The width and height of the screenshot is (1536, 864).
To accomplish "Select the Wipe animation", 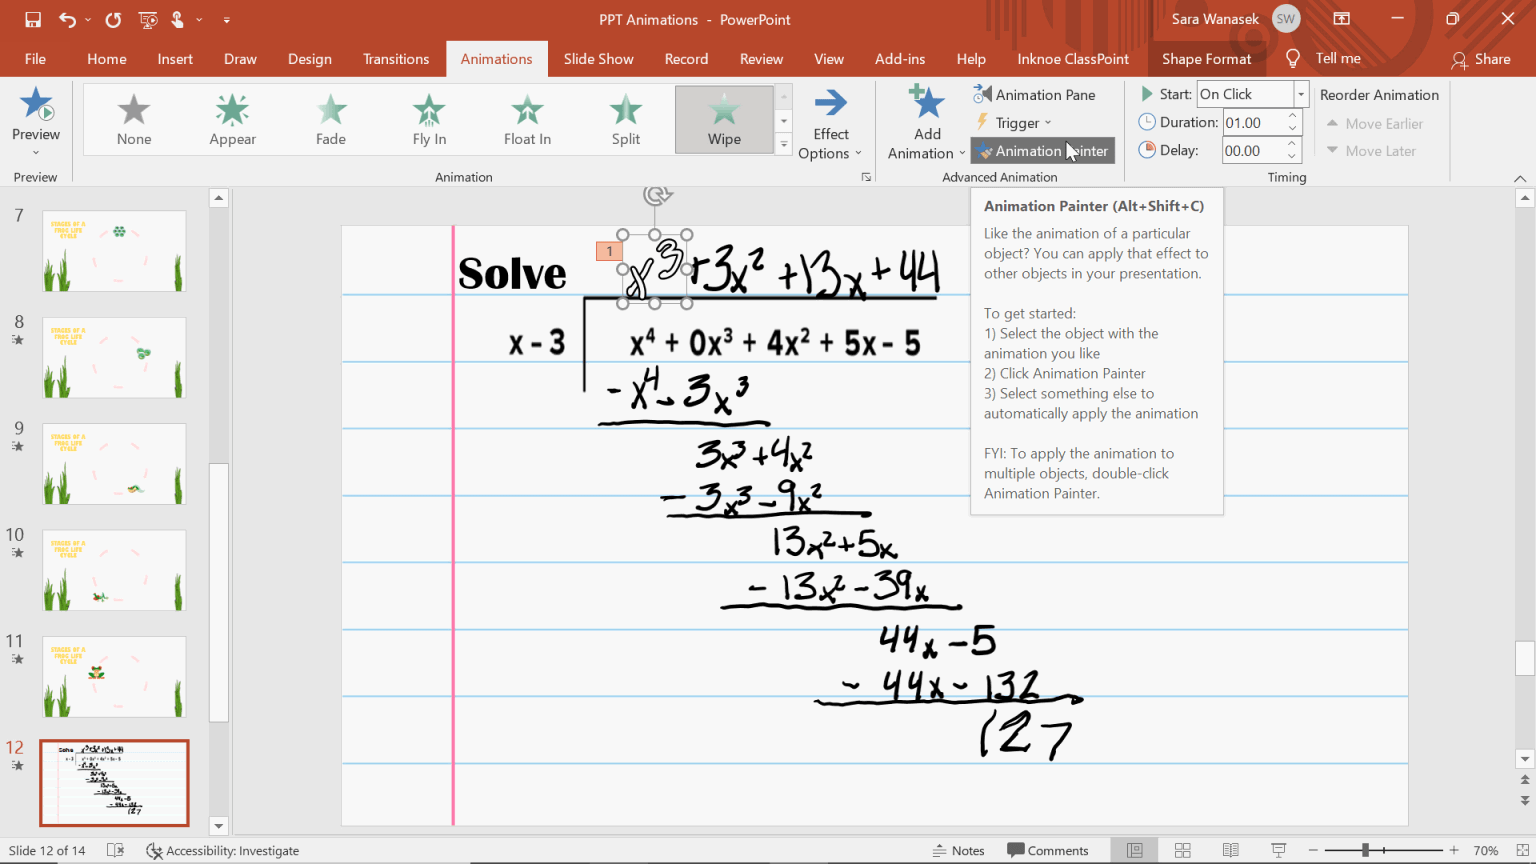I will click(x=723, y=119).
